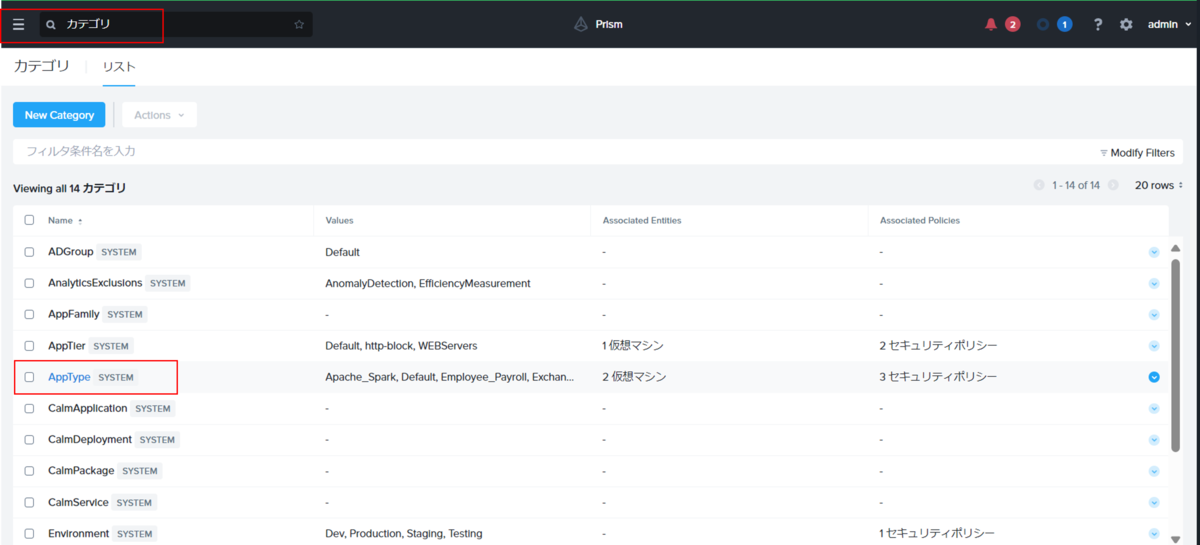Check the CalmPackage row checkbox
This screenshot has height=545, width=1200.
[x=30, y=471]
